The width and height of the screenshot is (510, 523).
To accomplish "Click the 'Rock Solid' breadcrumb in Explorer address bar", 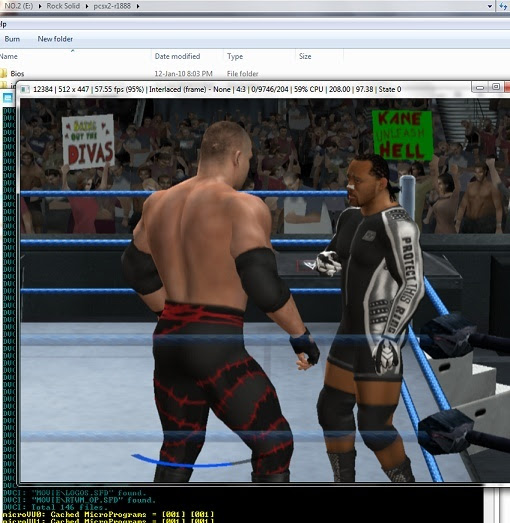I will point(63,6).
